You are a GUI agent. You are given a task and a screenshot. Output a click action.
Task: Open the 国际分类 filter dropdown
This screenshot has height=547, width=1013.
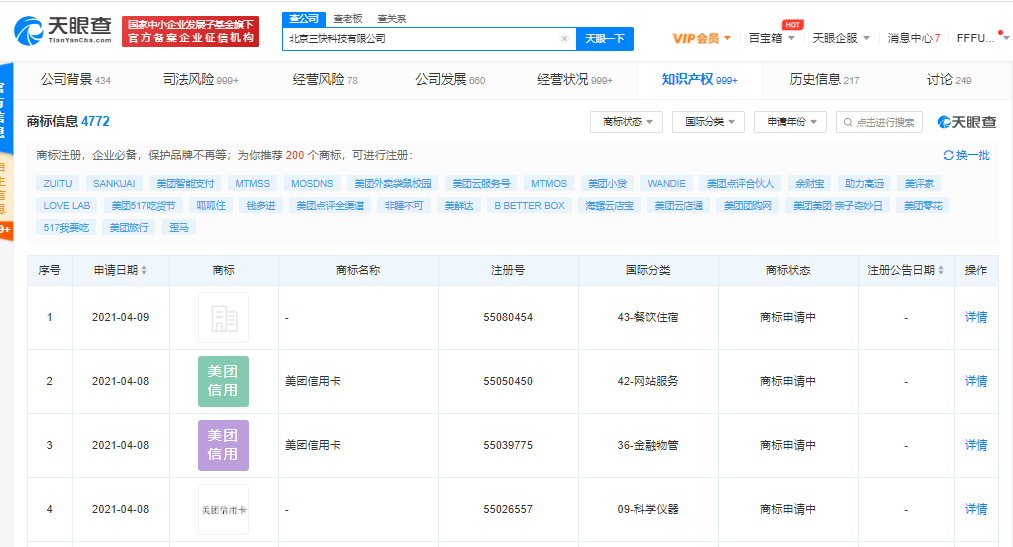click(x=709, y=121)
